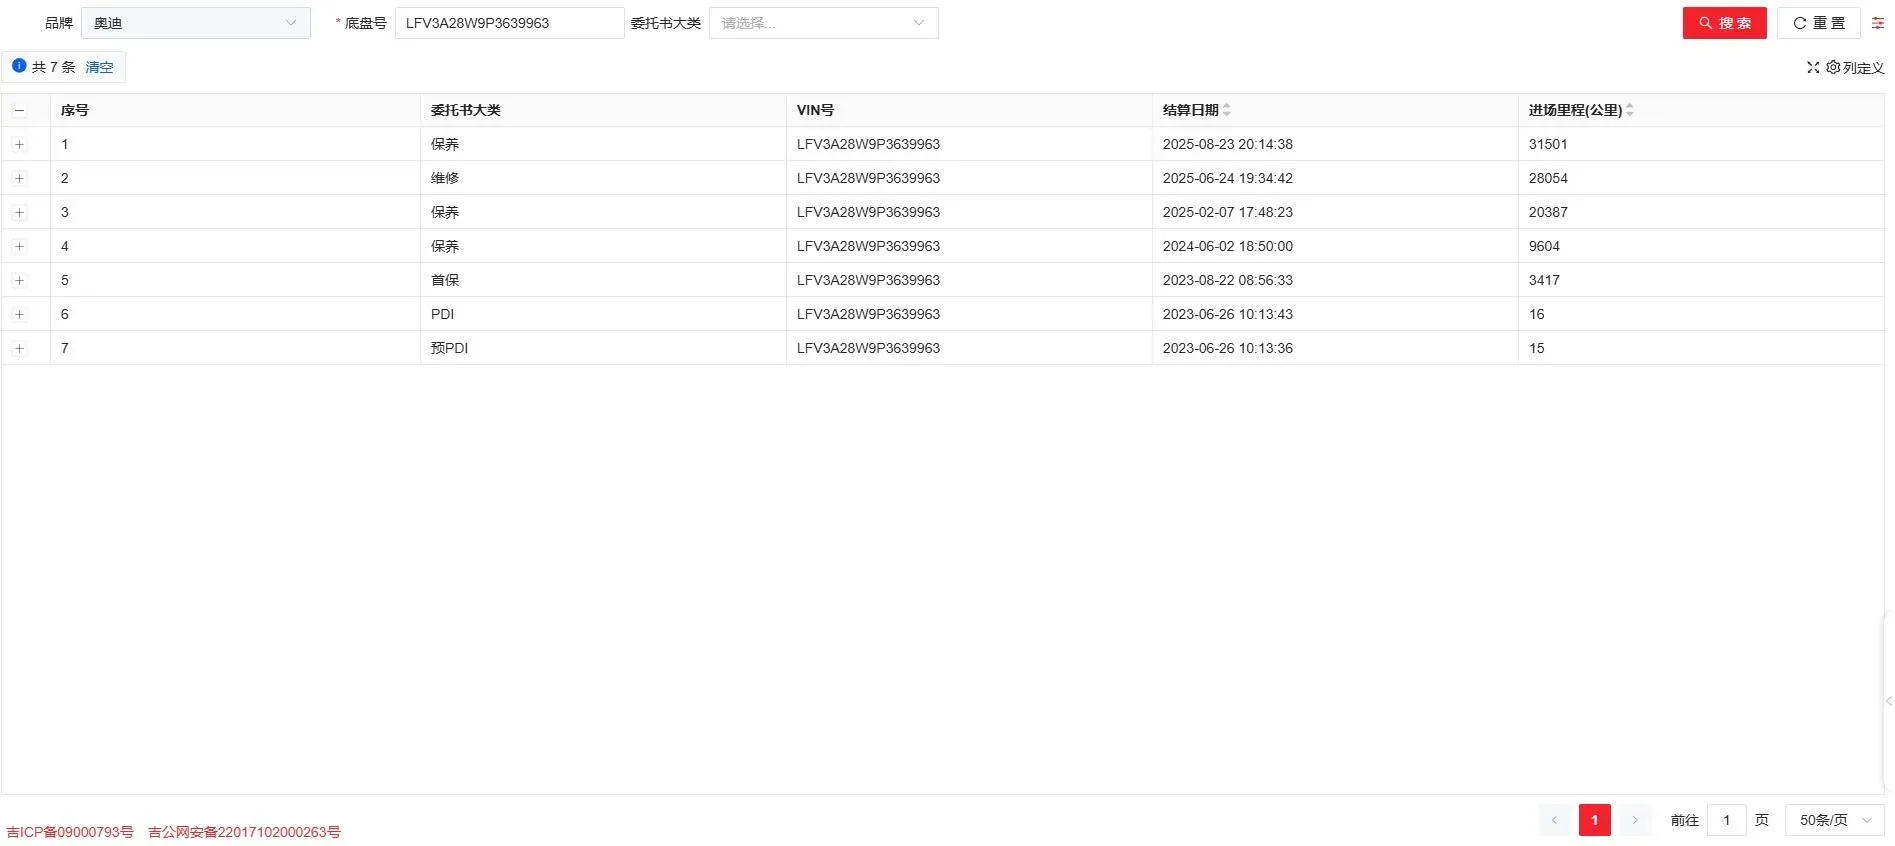Click the 清空 clear link
The width and height of the screenshot is (1895, 846).
point(99,67)
